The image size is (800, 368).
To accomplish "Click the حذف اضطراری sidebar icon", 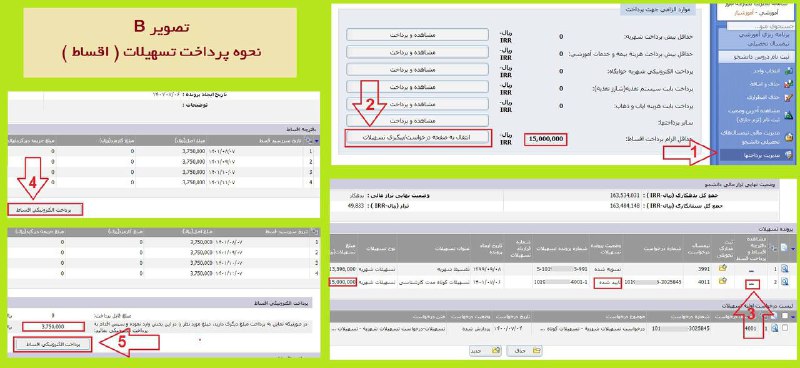I will (x=789, y=97).
